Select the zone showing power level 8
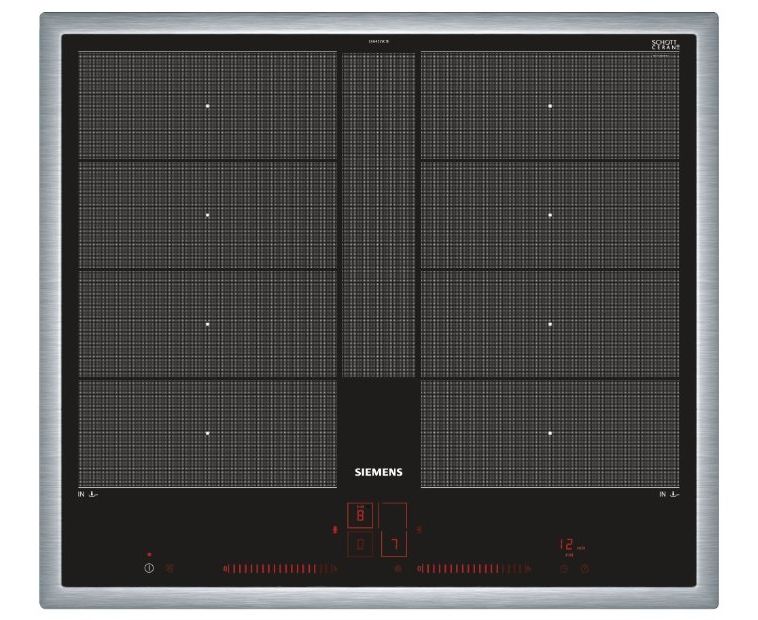Screen dimensions: 758x620 359,516
